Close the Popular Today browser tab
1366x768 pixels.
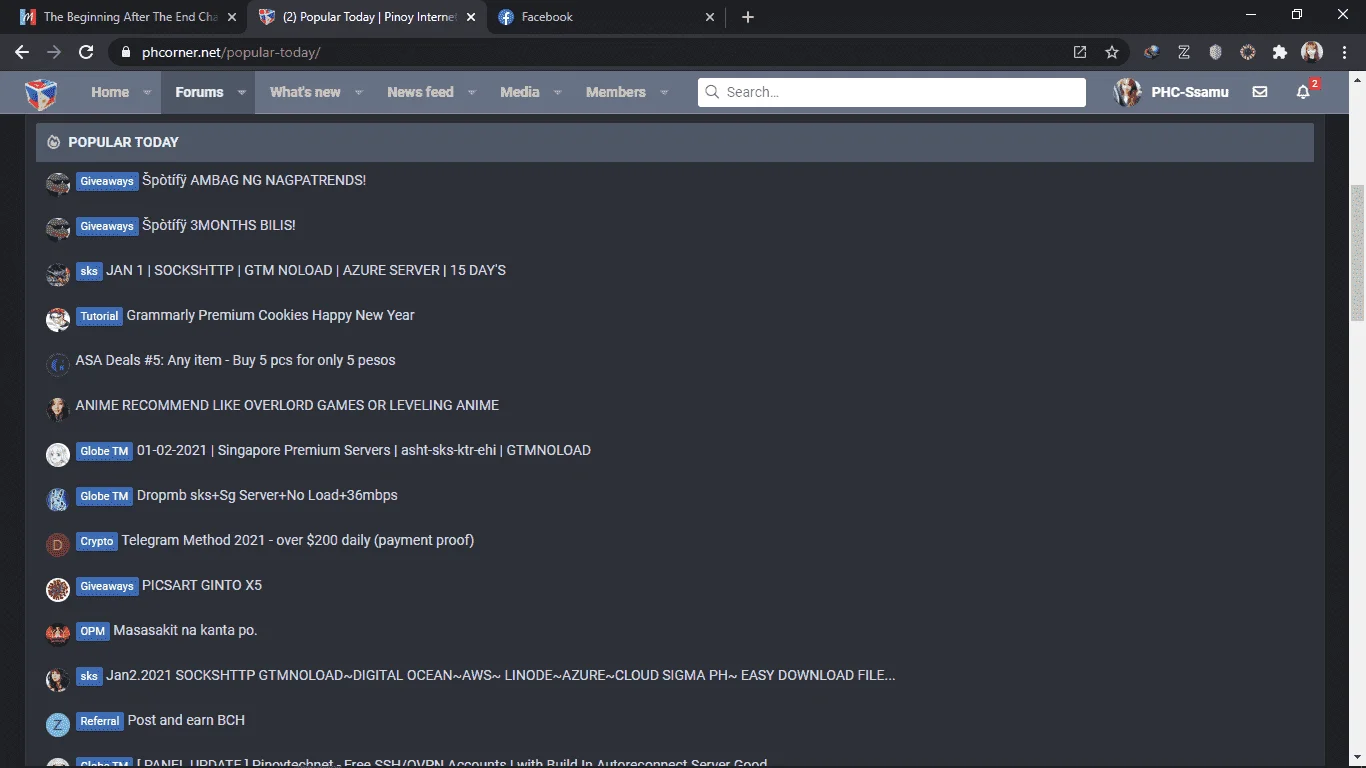point(471,17)
